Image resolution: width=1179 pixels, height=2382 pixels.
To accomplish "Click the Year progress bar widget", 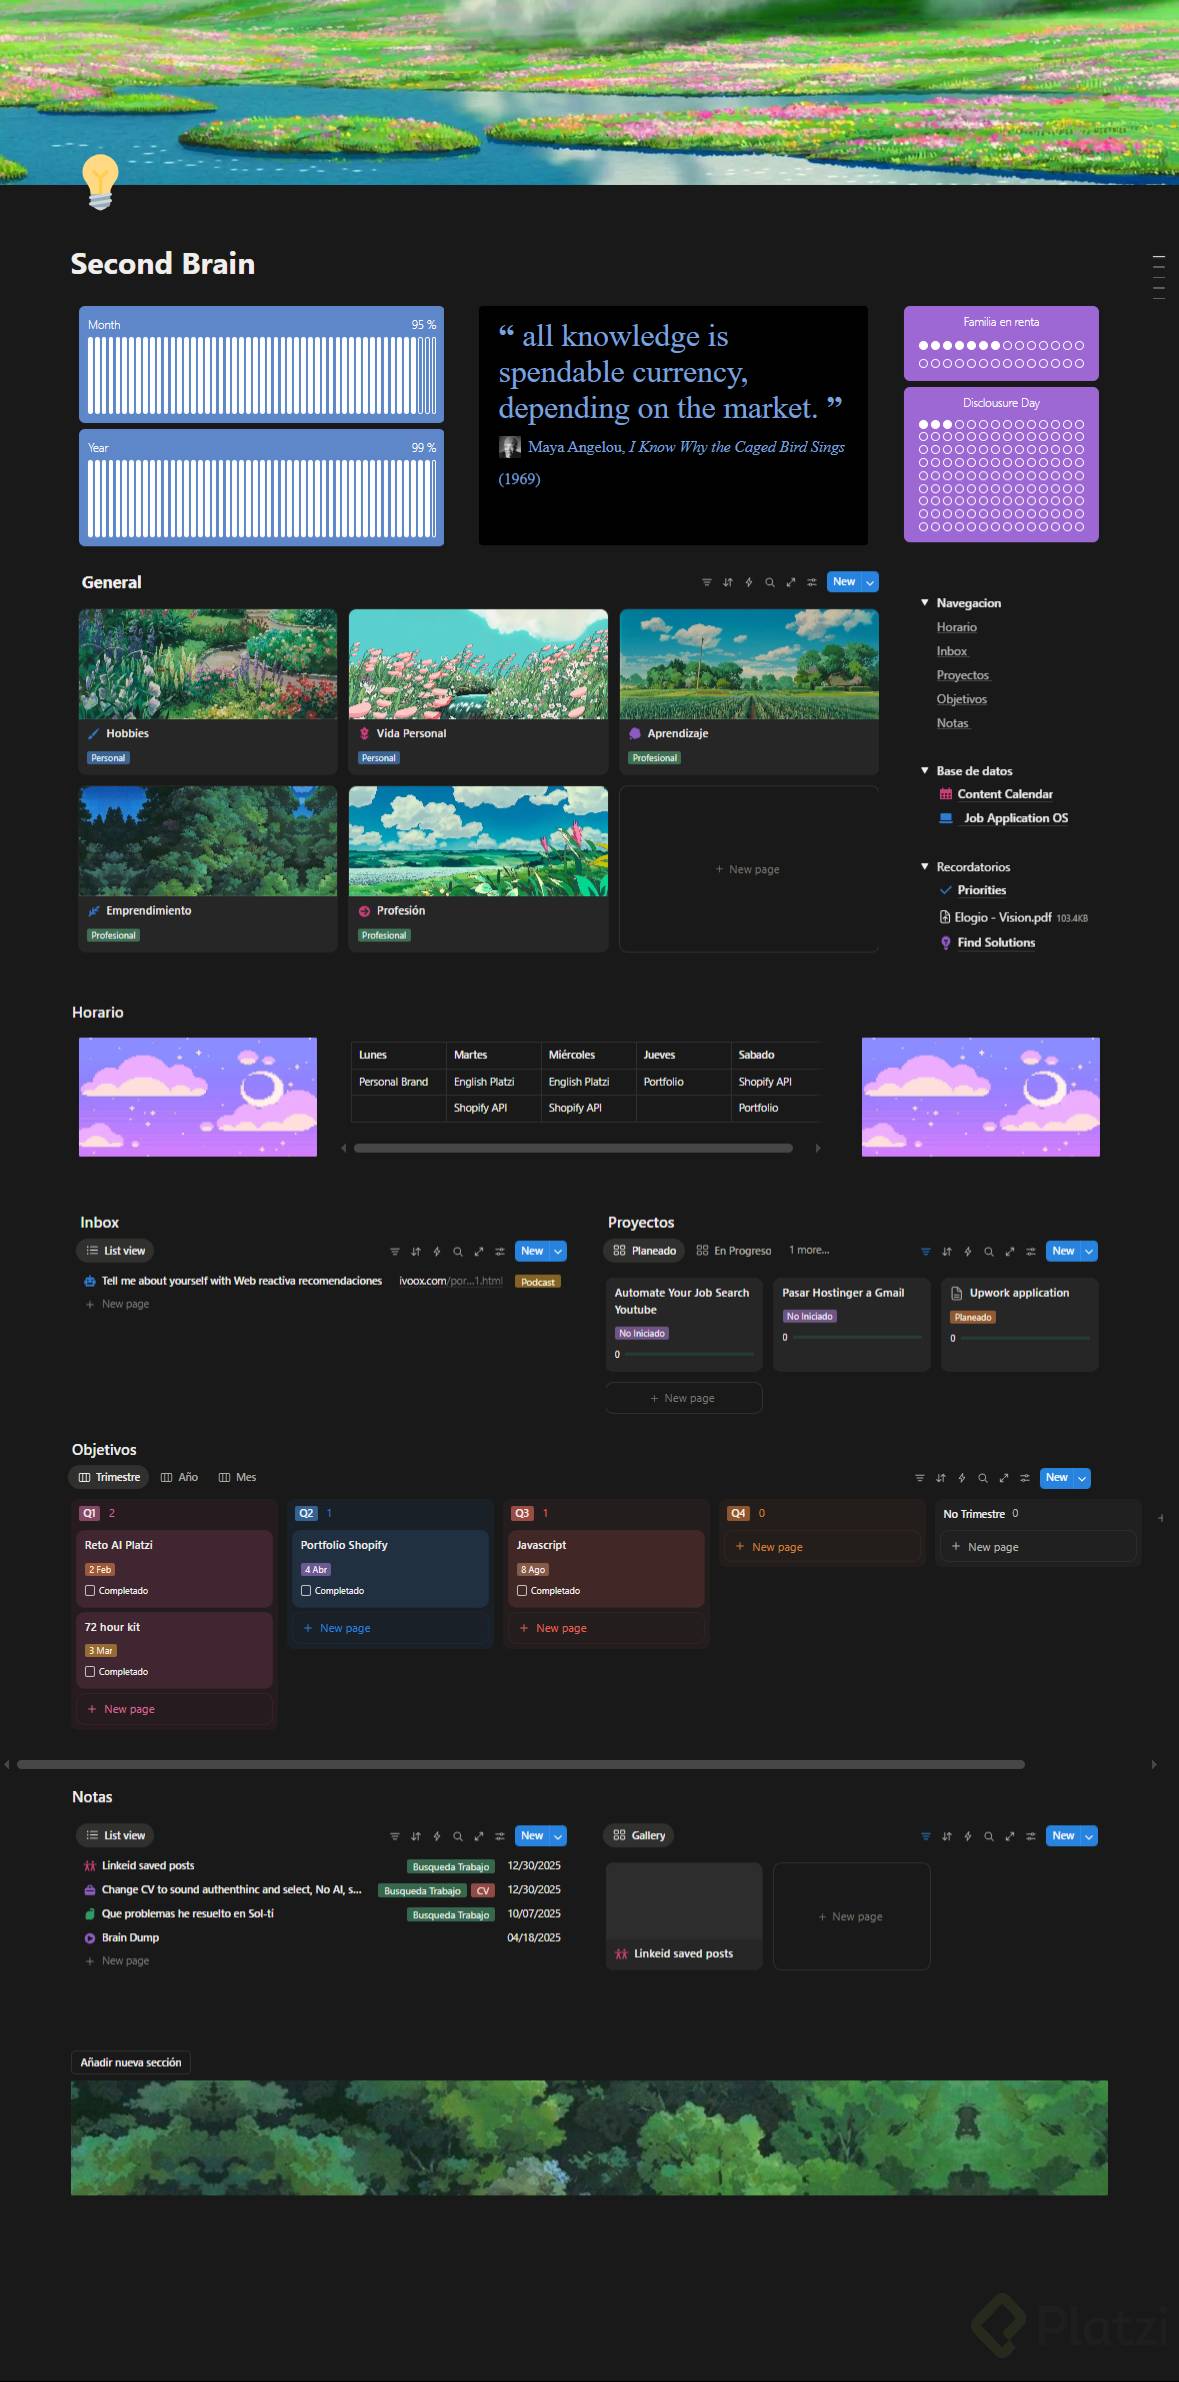I will [261, 488].
